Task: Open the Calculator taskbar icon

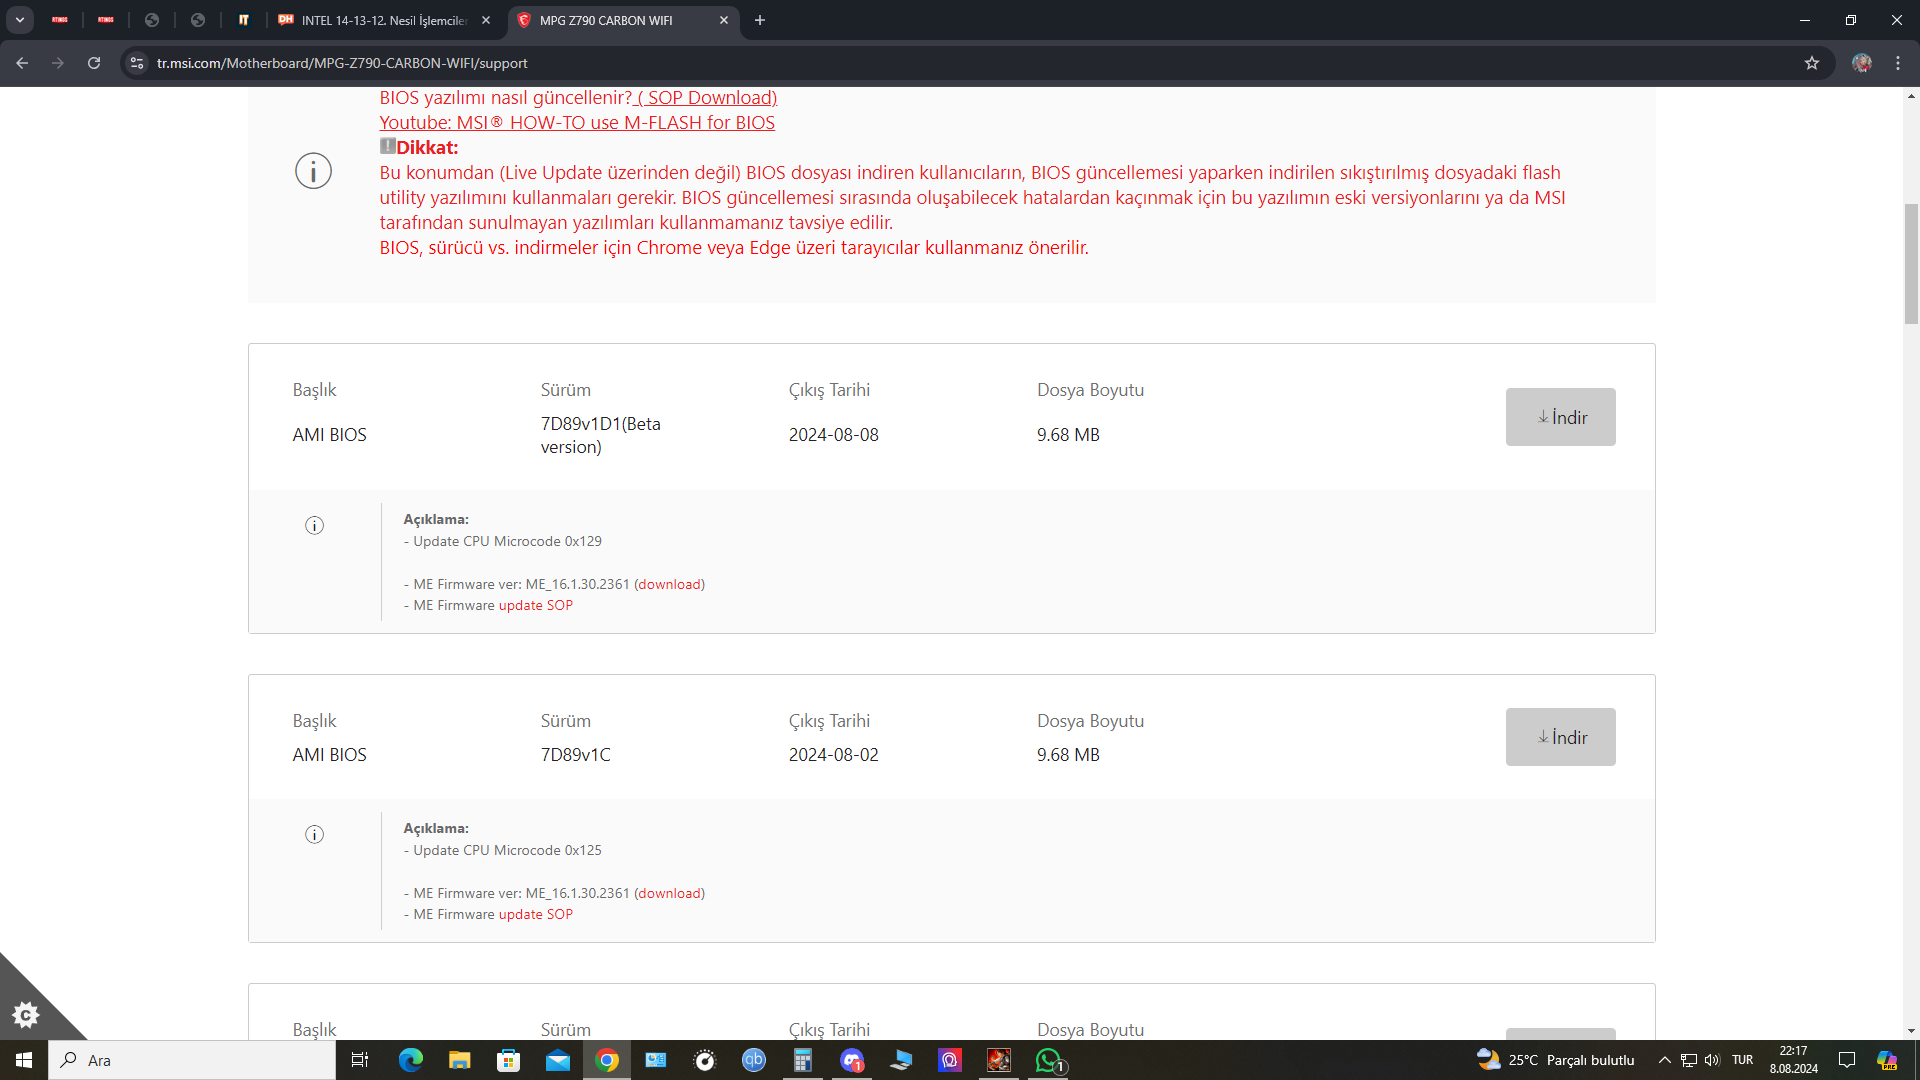Action: point(802,1060)
